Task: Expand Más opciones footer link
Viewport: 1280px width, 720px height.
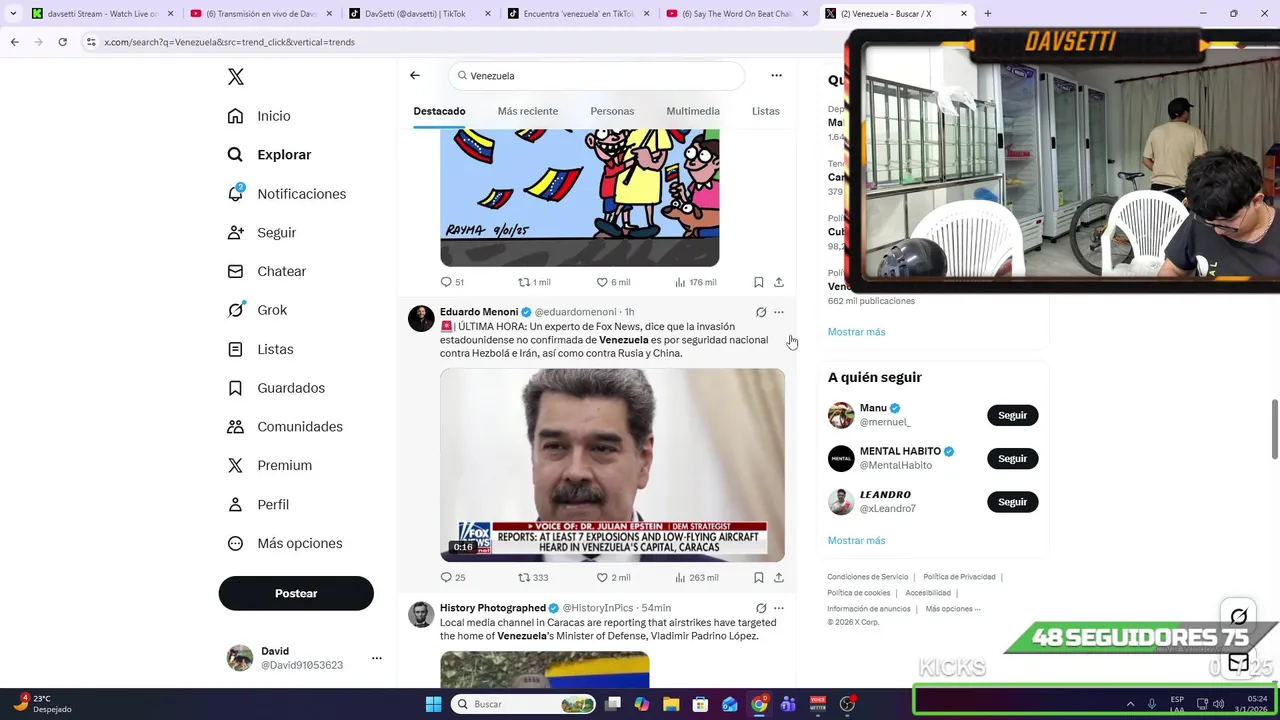Action: pyautogui.click(x=953, y=609)
